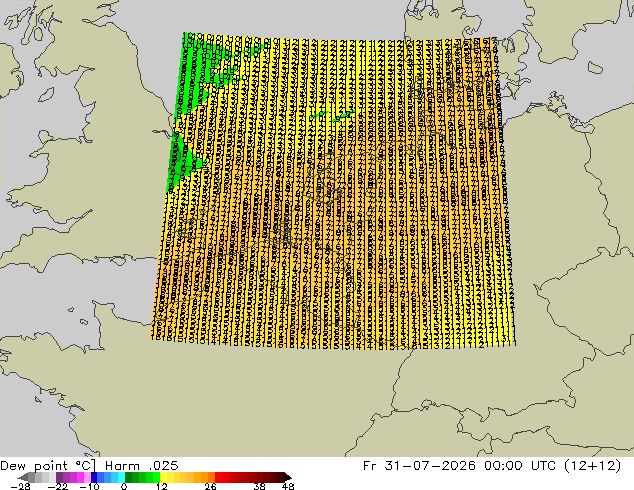Click the 'Fr 31-07-2026 00:00 UTC (12+12)' timestamp
634x490 pixels.
492,466
